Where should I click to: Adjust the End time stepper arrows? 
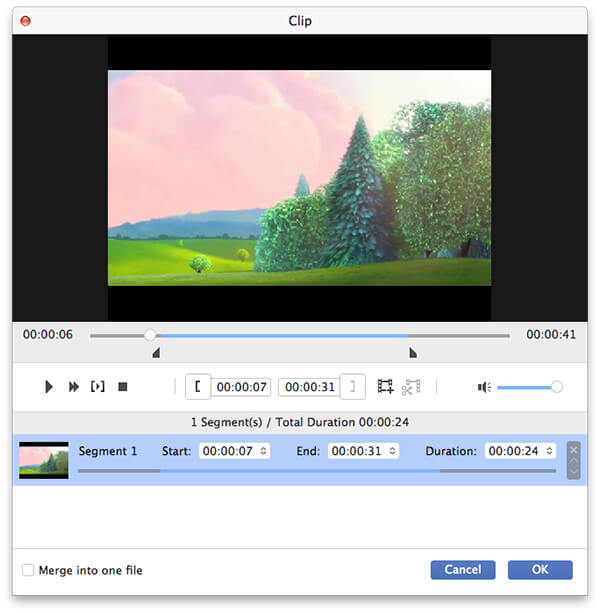coord(392,451)
